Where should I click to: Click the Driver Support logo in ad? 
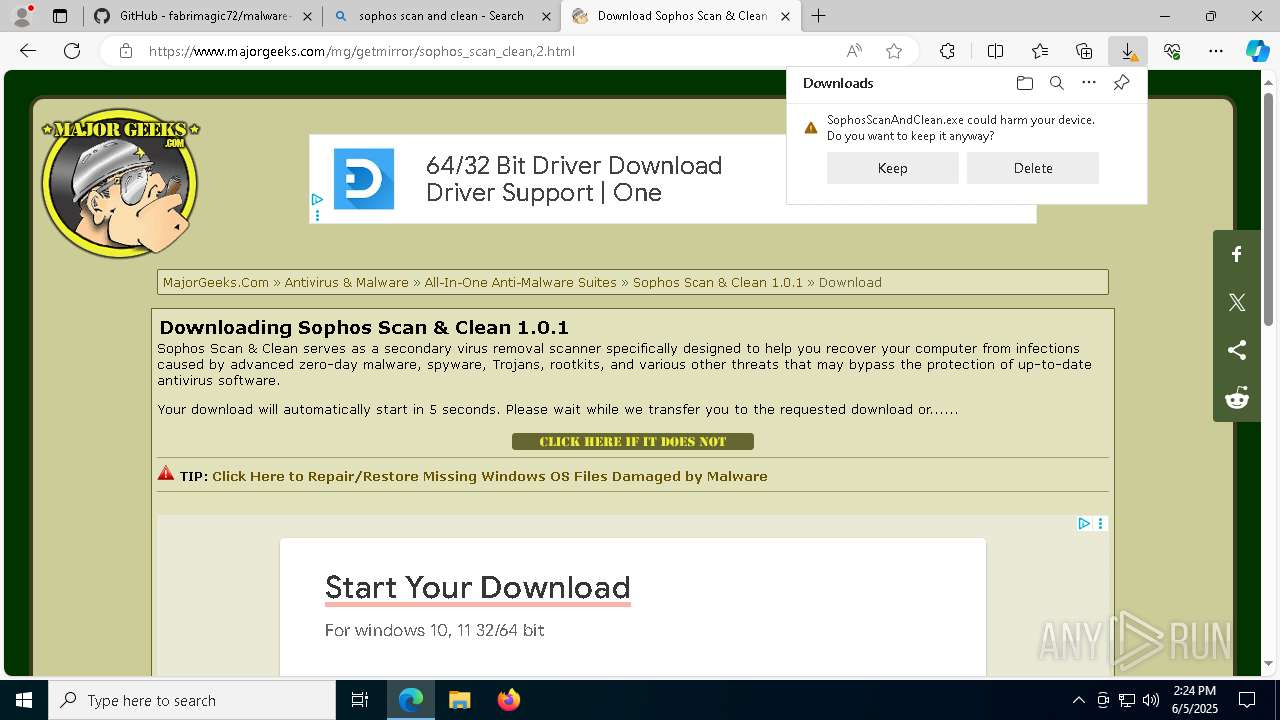364,179
